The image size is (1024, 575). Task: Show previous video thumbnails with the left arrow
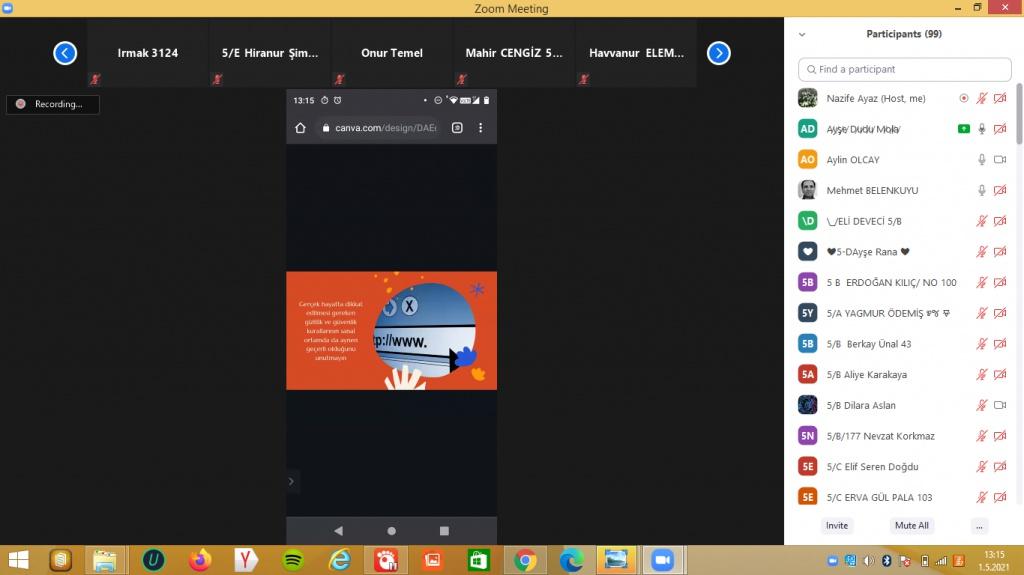coord(65,53)
